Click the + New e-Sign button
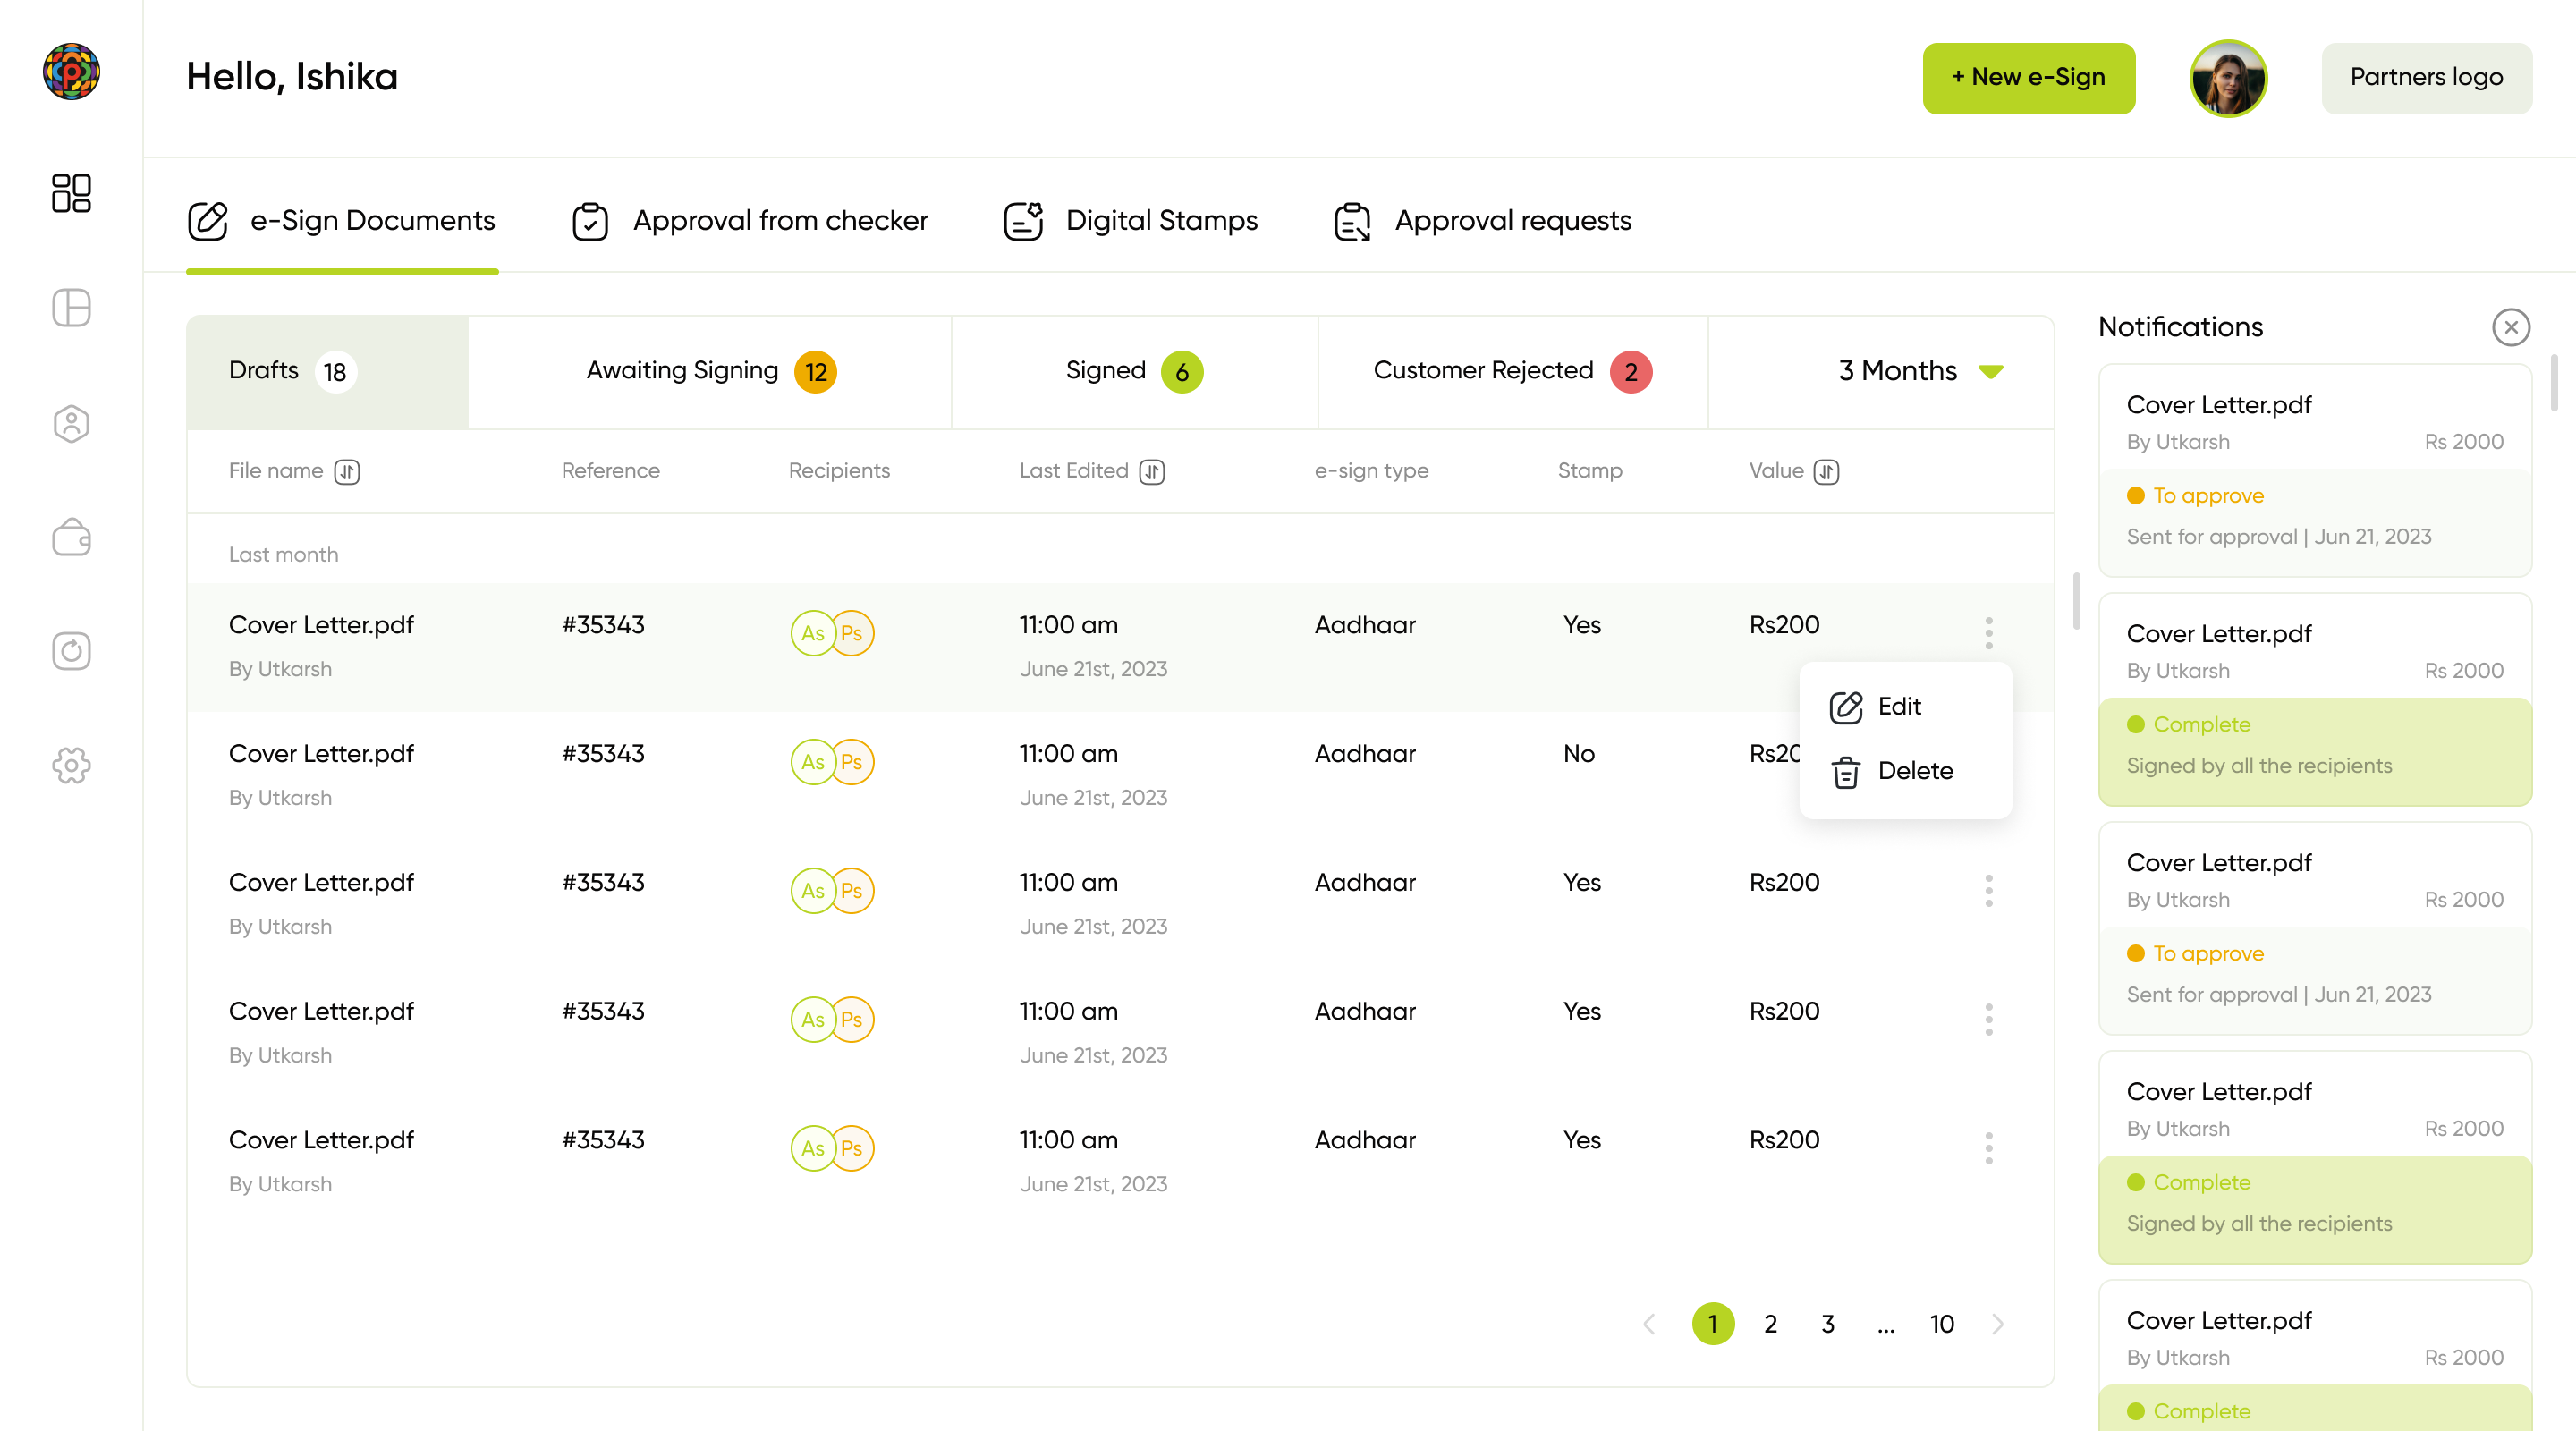Image resolution: width=2576 pixels, height=1431 pixels. [2028, 78]
